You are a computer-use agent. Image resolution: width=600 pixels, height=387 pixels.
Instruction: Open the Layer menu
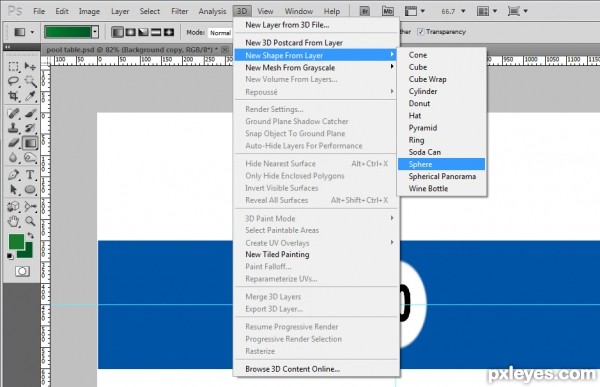(120, 11)
